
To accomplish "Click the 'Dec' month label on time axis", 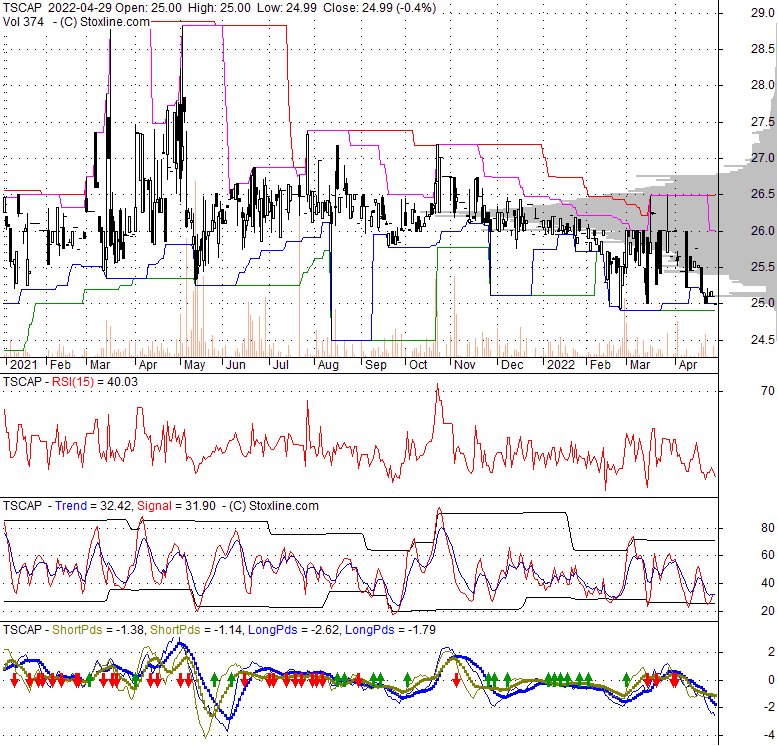I will tap(512, 365).
